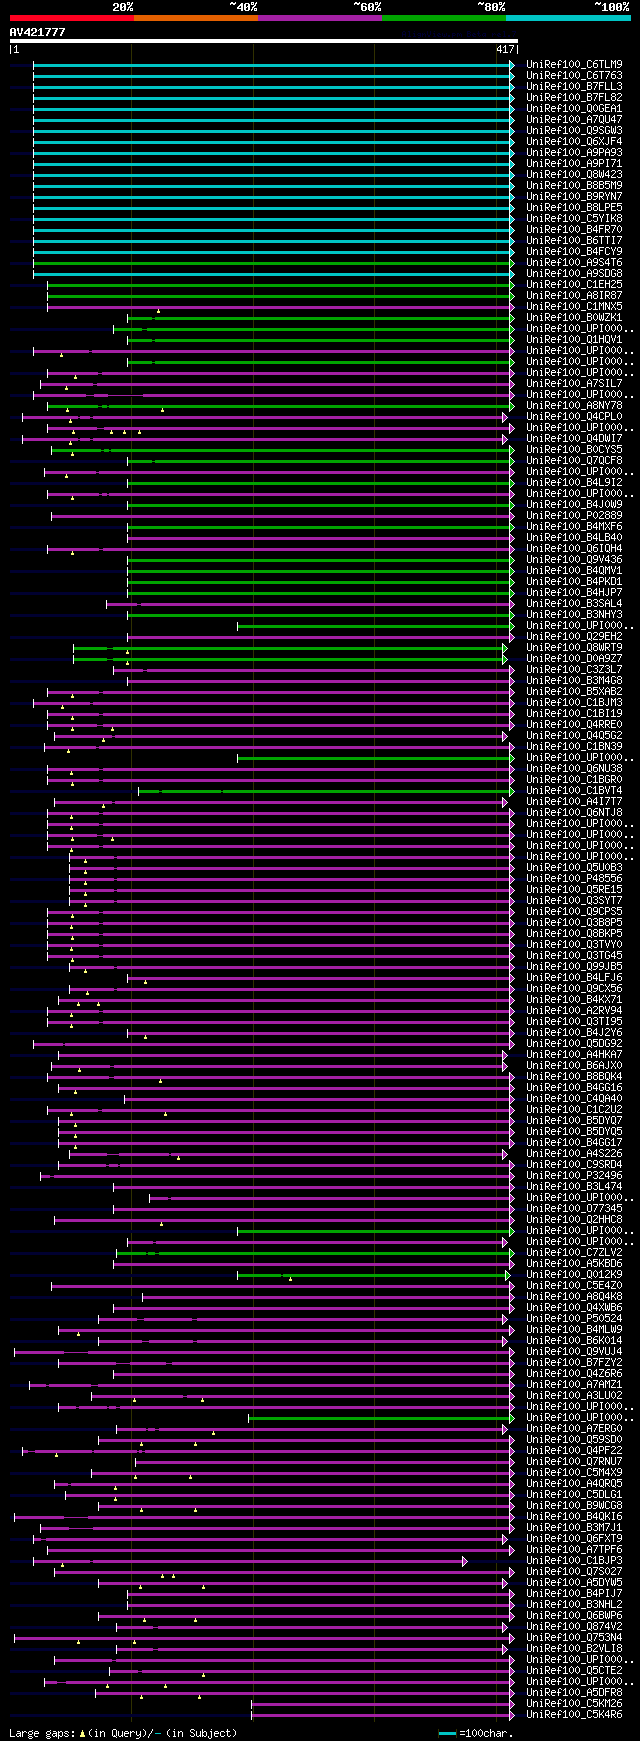The height and width of the screenshot is (1741, 640).
Task: Select the UniRef100_B4HJP7 label
Action: click(574, 593)
